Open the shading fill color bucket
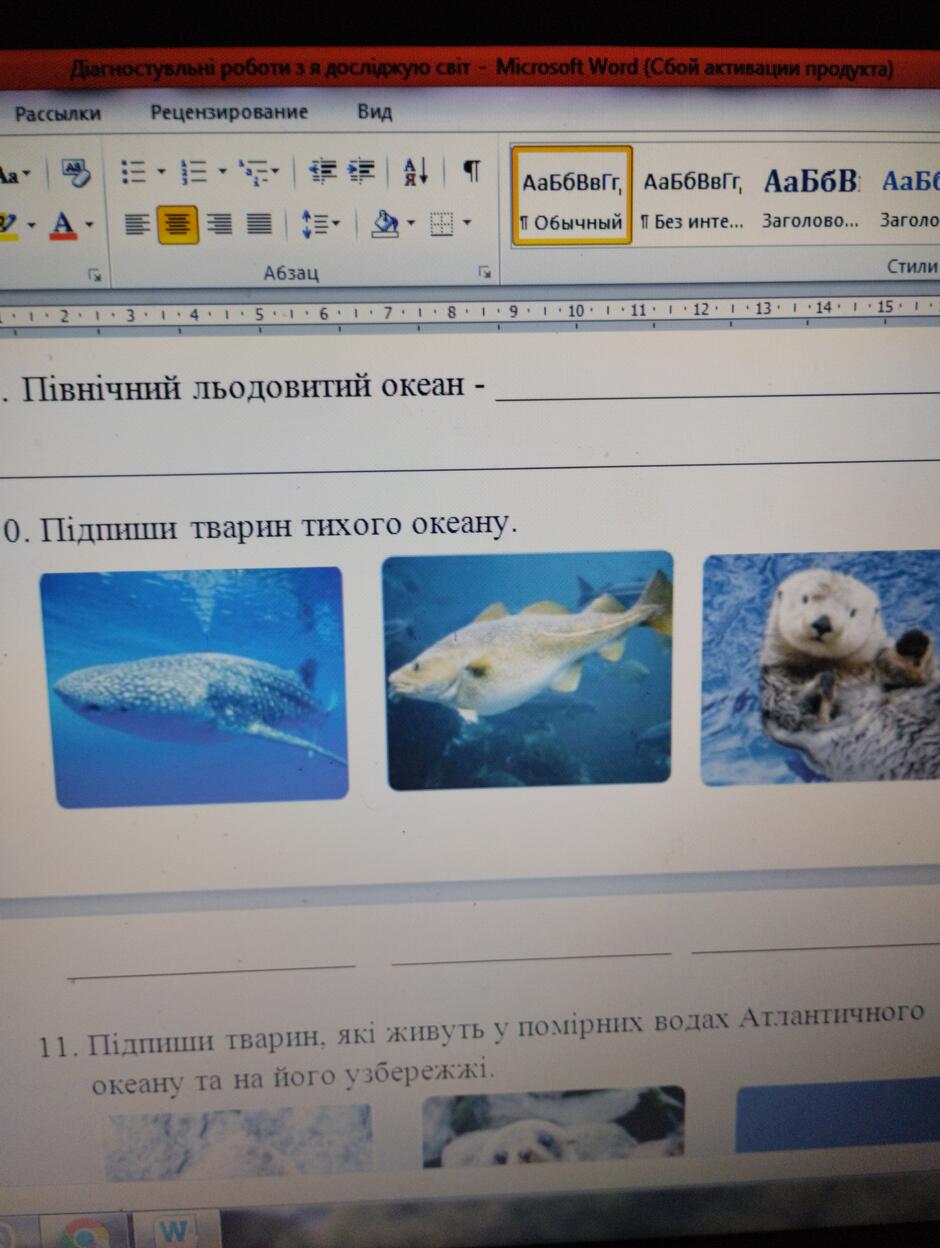940x1248 pixels. (386, 224)
